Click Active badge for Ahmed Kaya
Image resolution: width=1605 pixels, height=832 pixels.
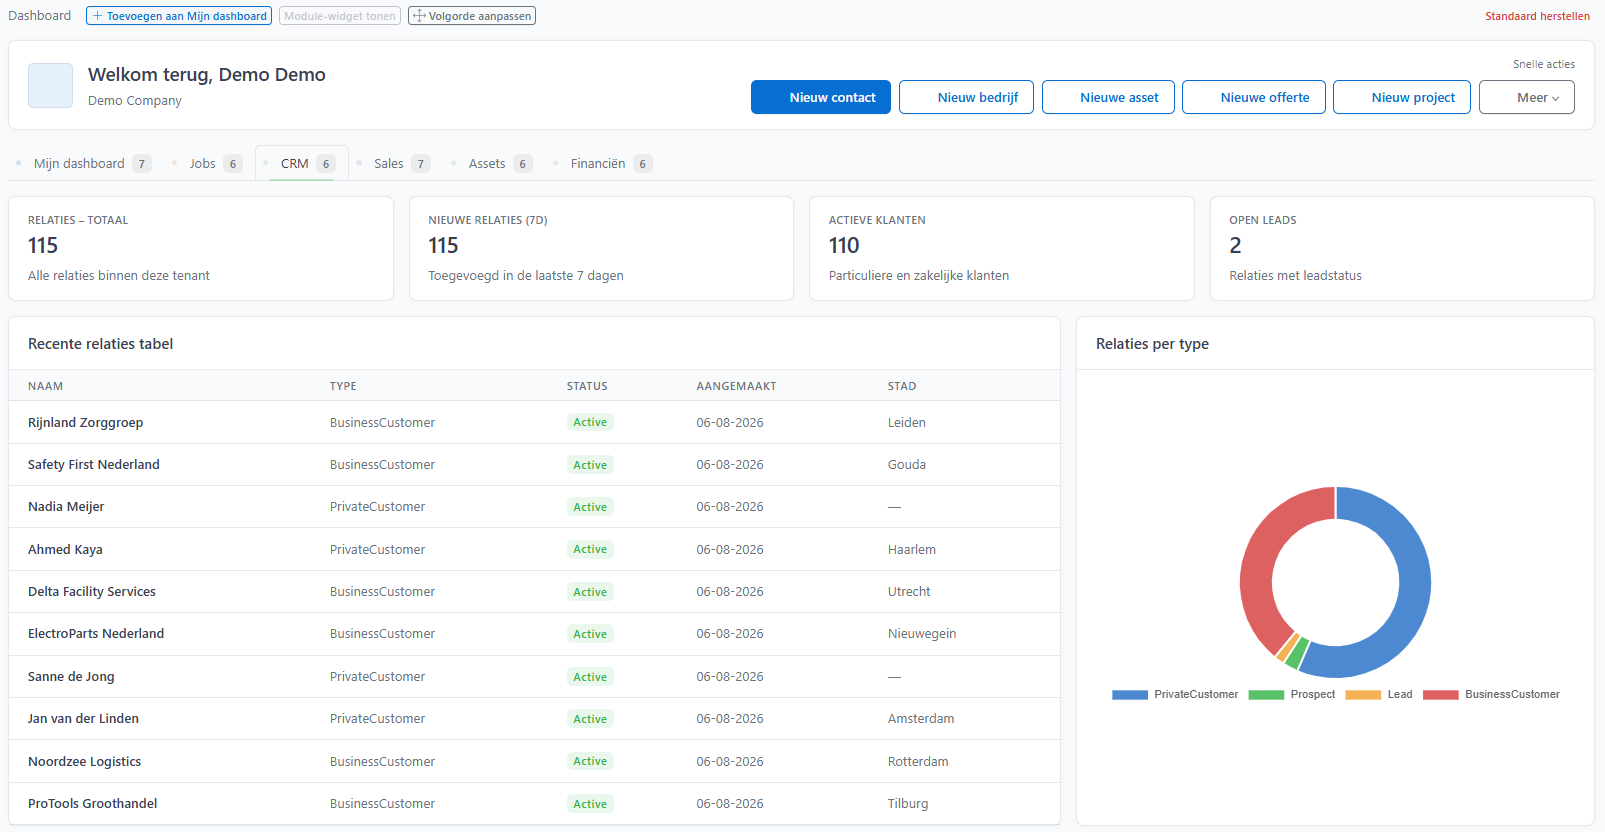[x=590, y=549]
